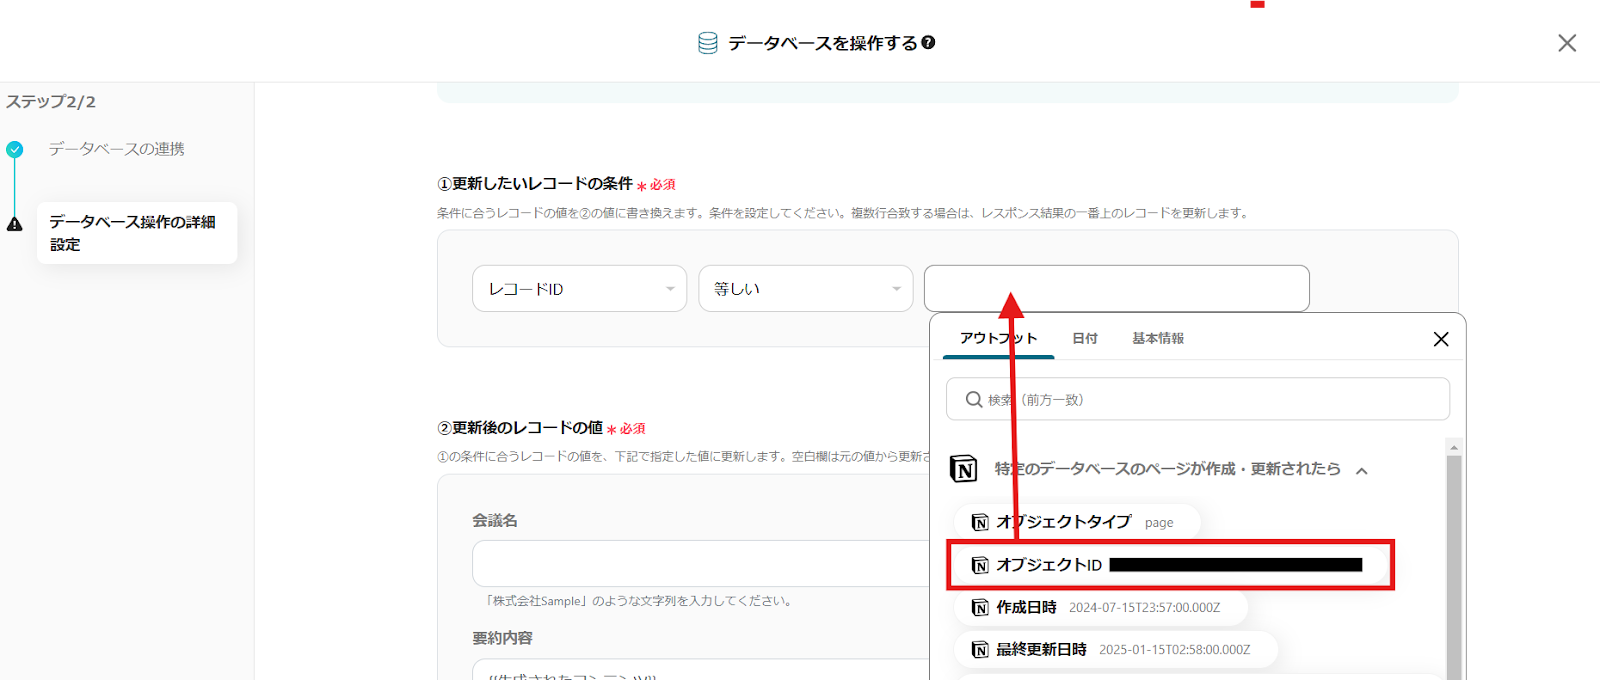Viewport: 1600px width, 680px height.
Task: Switch to the 基本情報 tab
Action: point(1157,339)
